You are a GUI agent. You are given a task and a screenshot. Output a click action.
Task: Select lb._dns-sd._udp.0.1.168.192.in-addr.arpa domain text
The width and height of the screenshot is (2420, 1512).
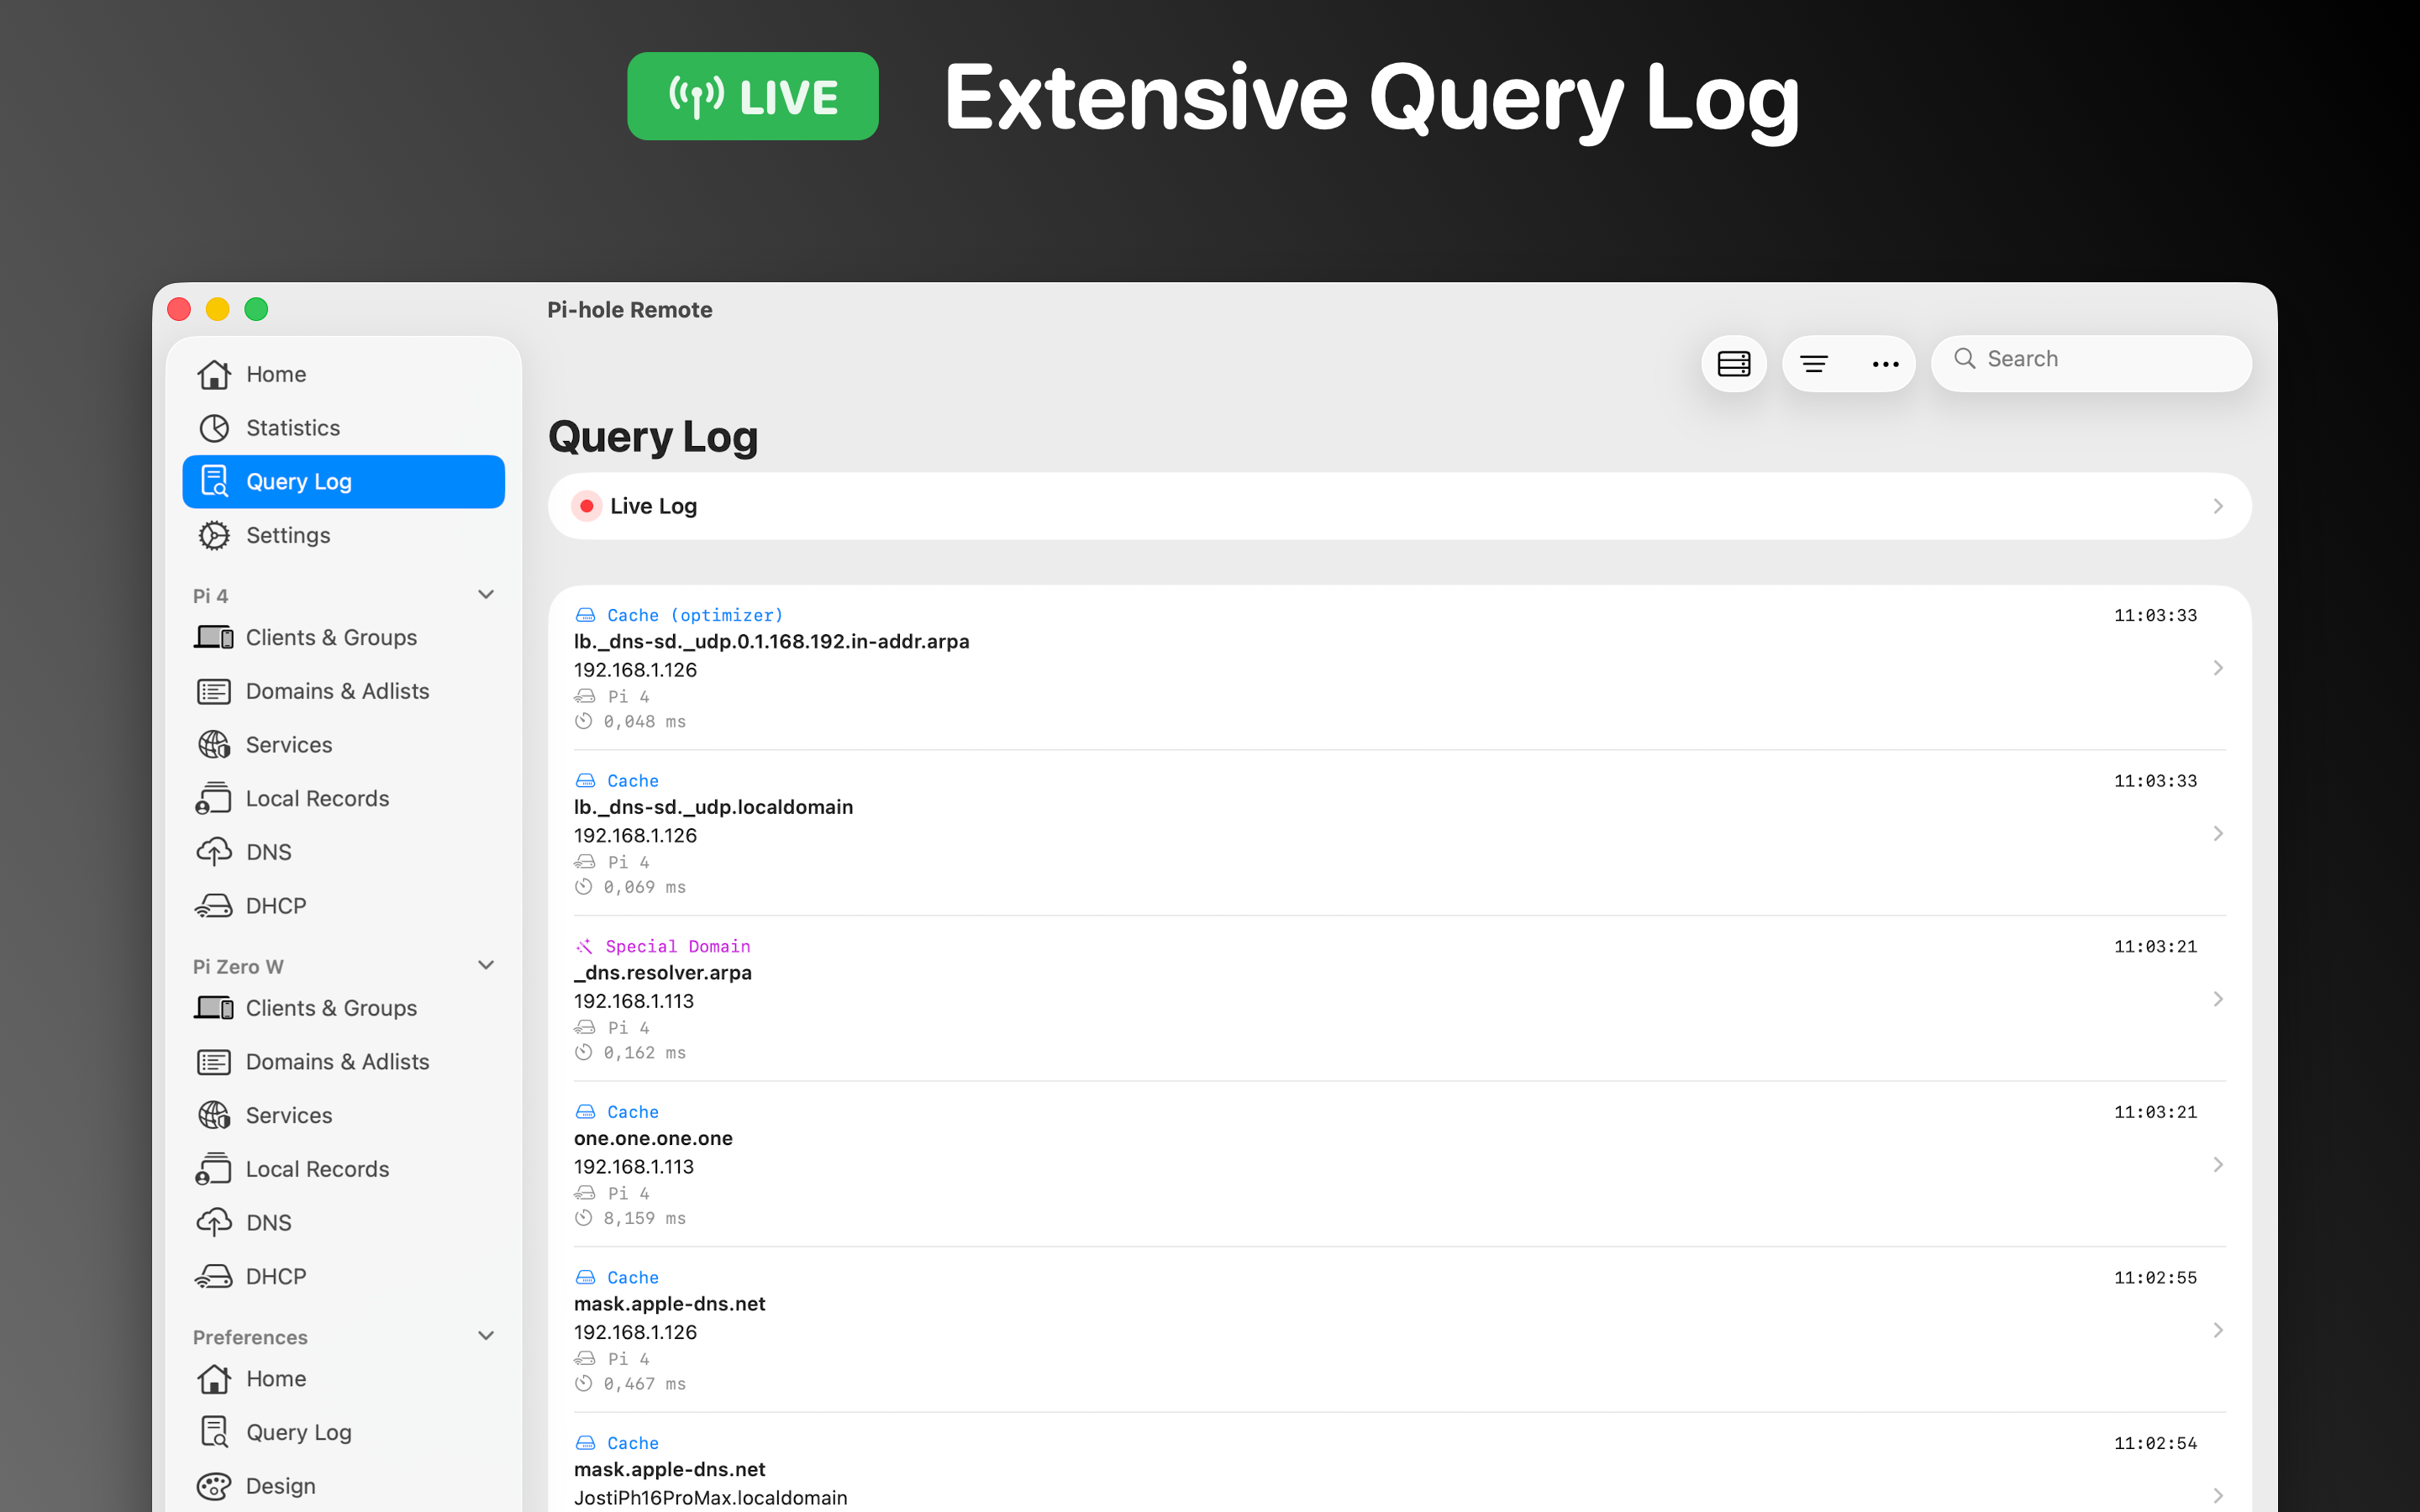771,641
